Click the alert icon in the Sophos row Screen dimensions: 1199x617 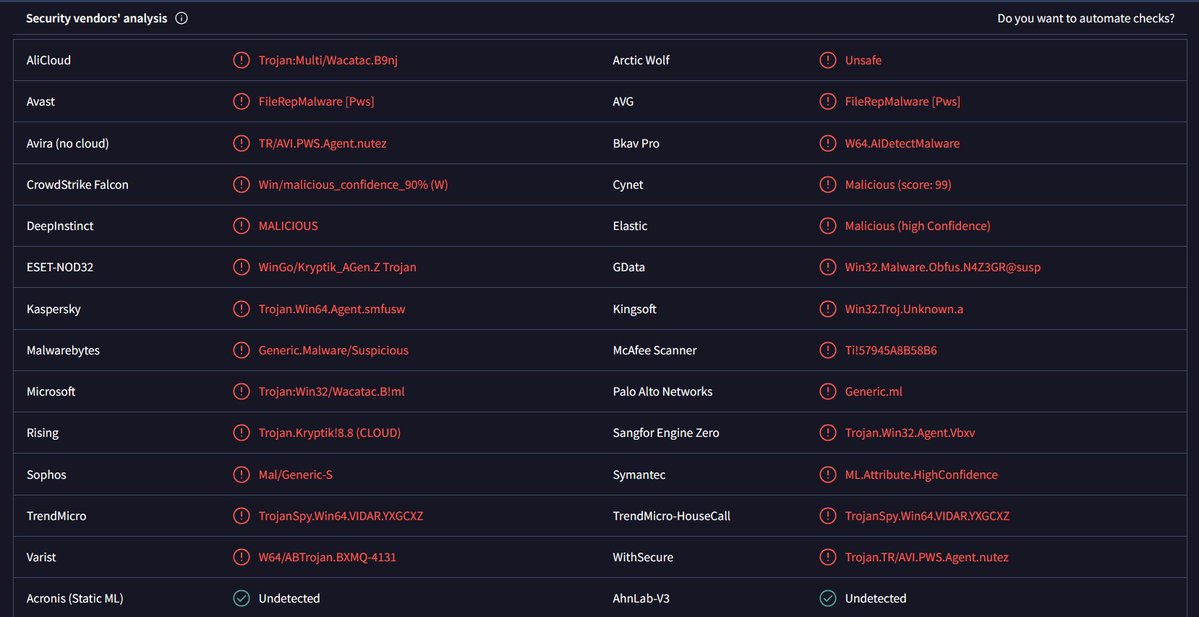[241, 475]
